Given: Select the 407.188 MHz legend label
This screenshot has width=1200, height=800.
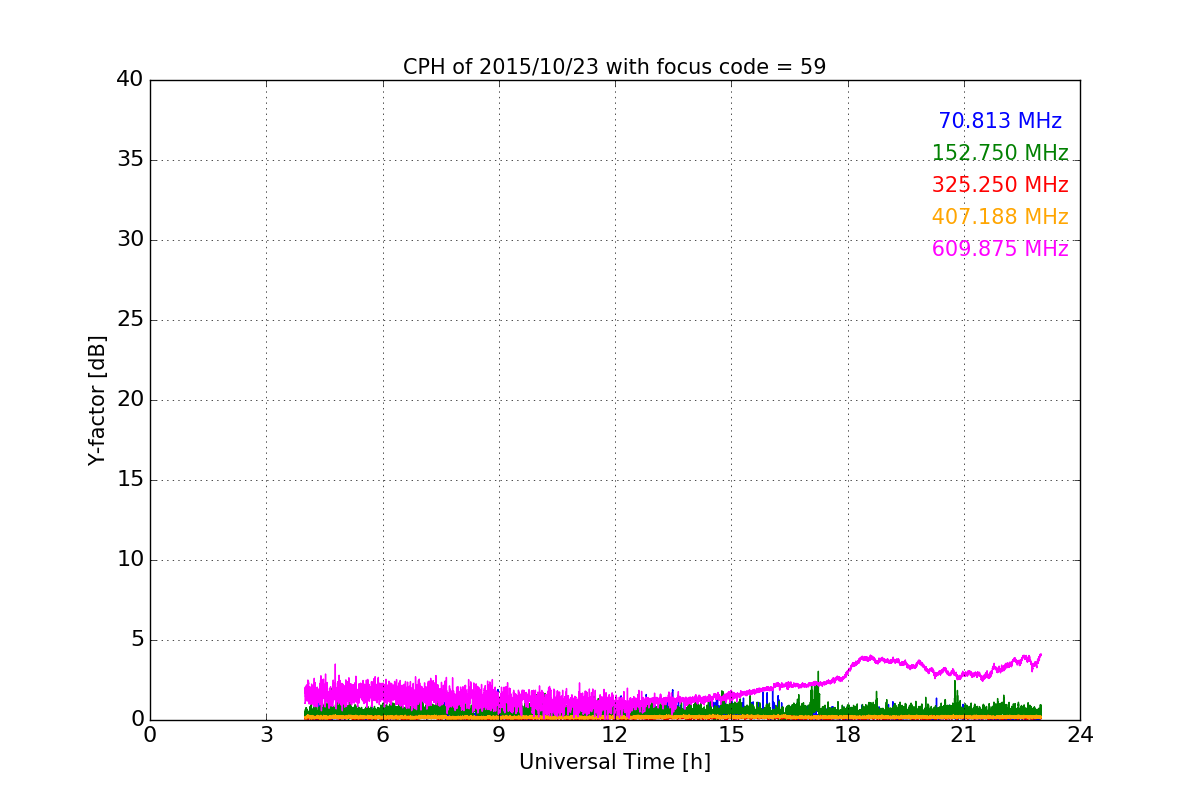Looking at the screenshot, I should [x=1000, y=217].
